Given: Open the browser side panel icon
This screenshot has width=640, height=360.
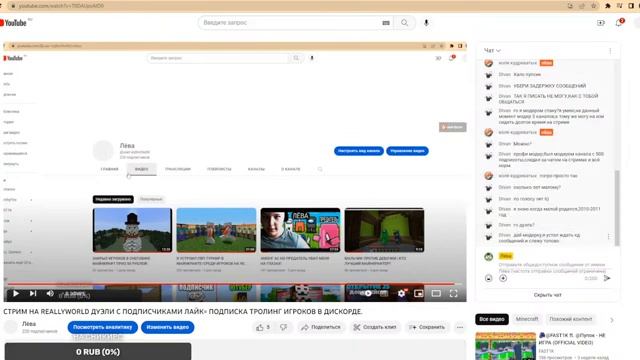Looking at the screenshot, I should 631,6.
